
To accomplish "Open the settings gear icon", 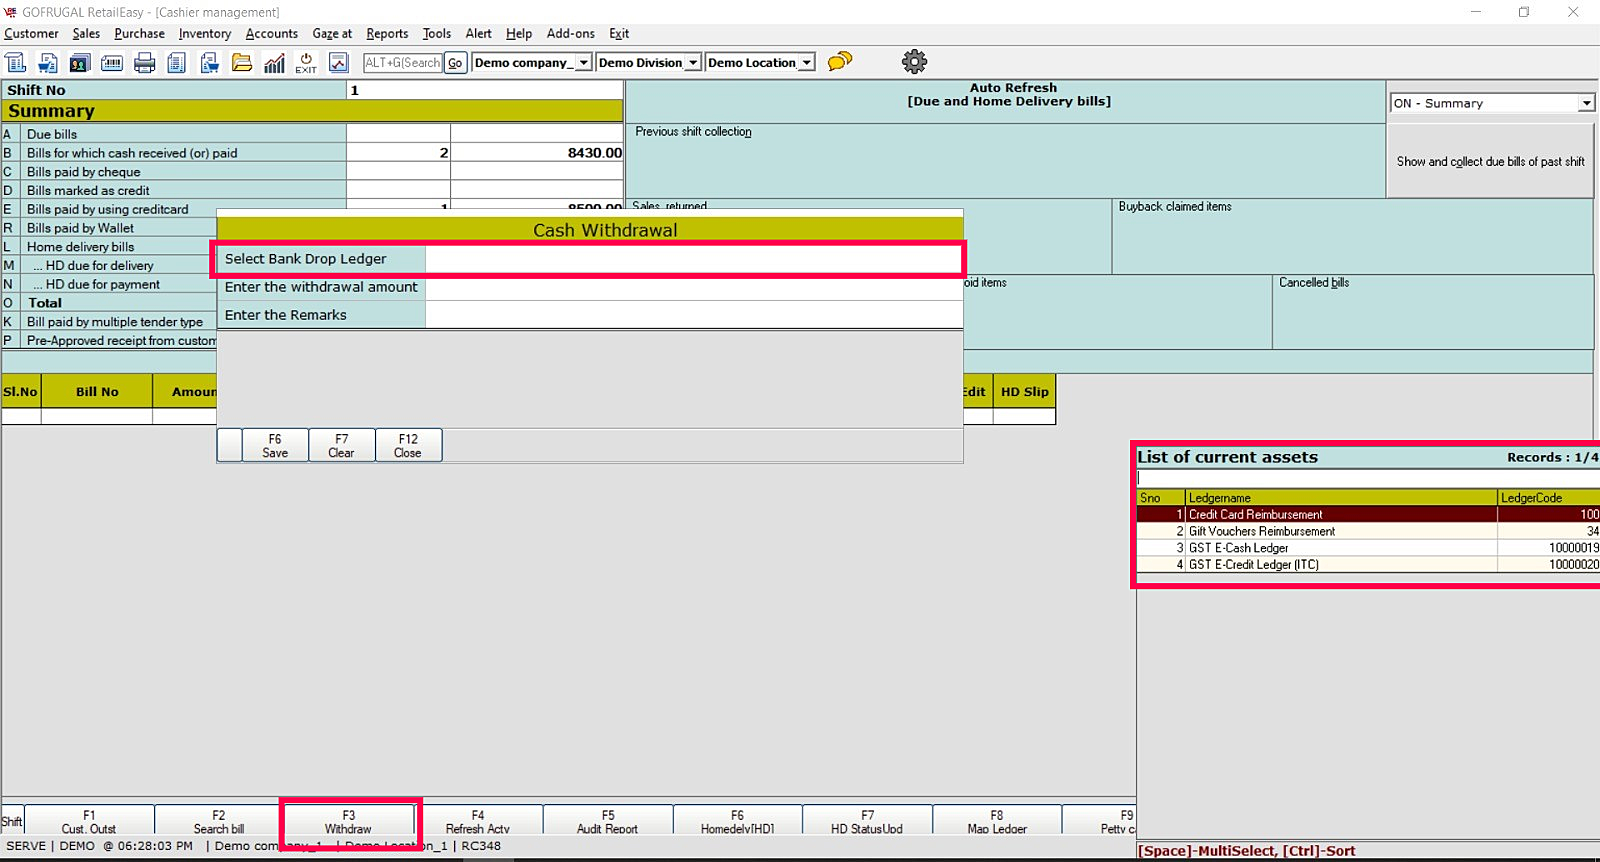I will 914,62.
